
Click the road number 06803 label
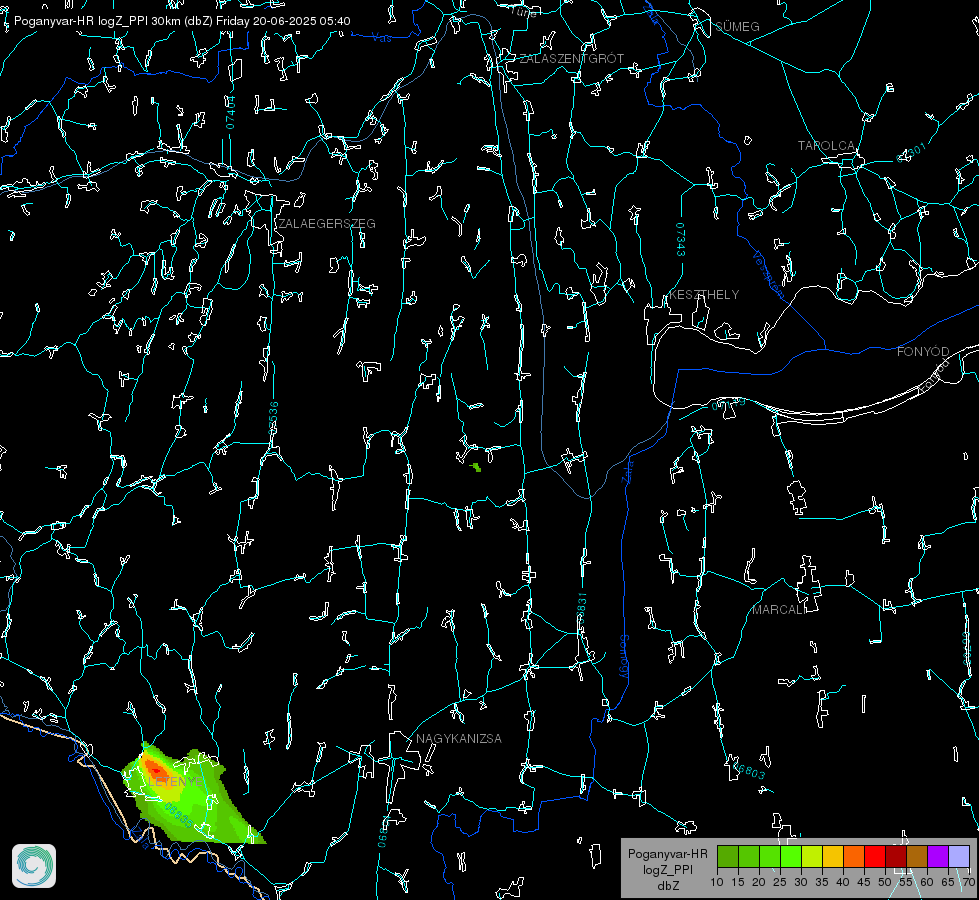point(749,772)
